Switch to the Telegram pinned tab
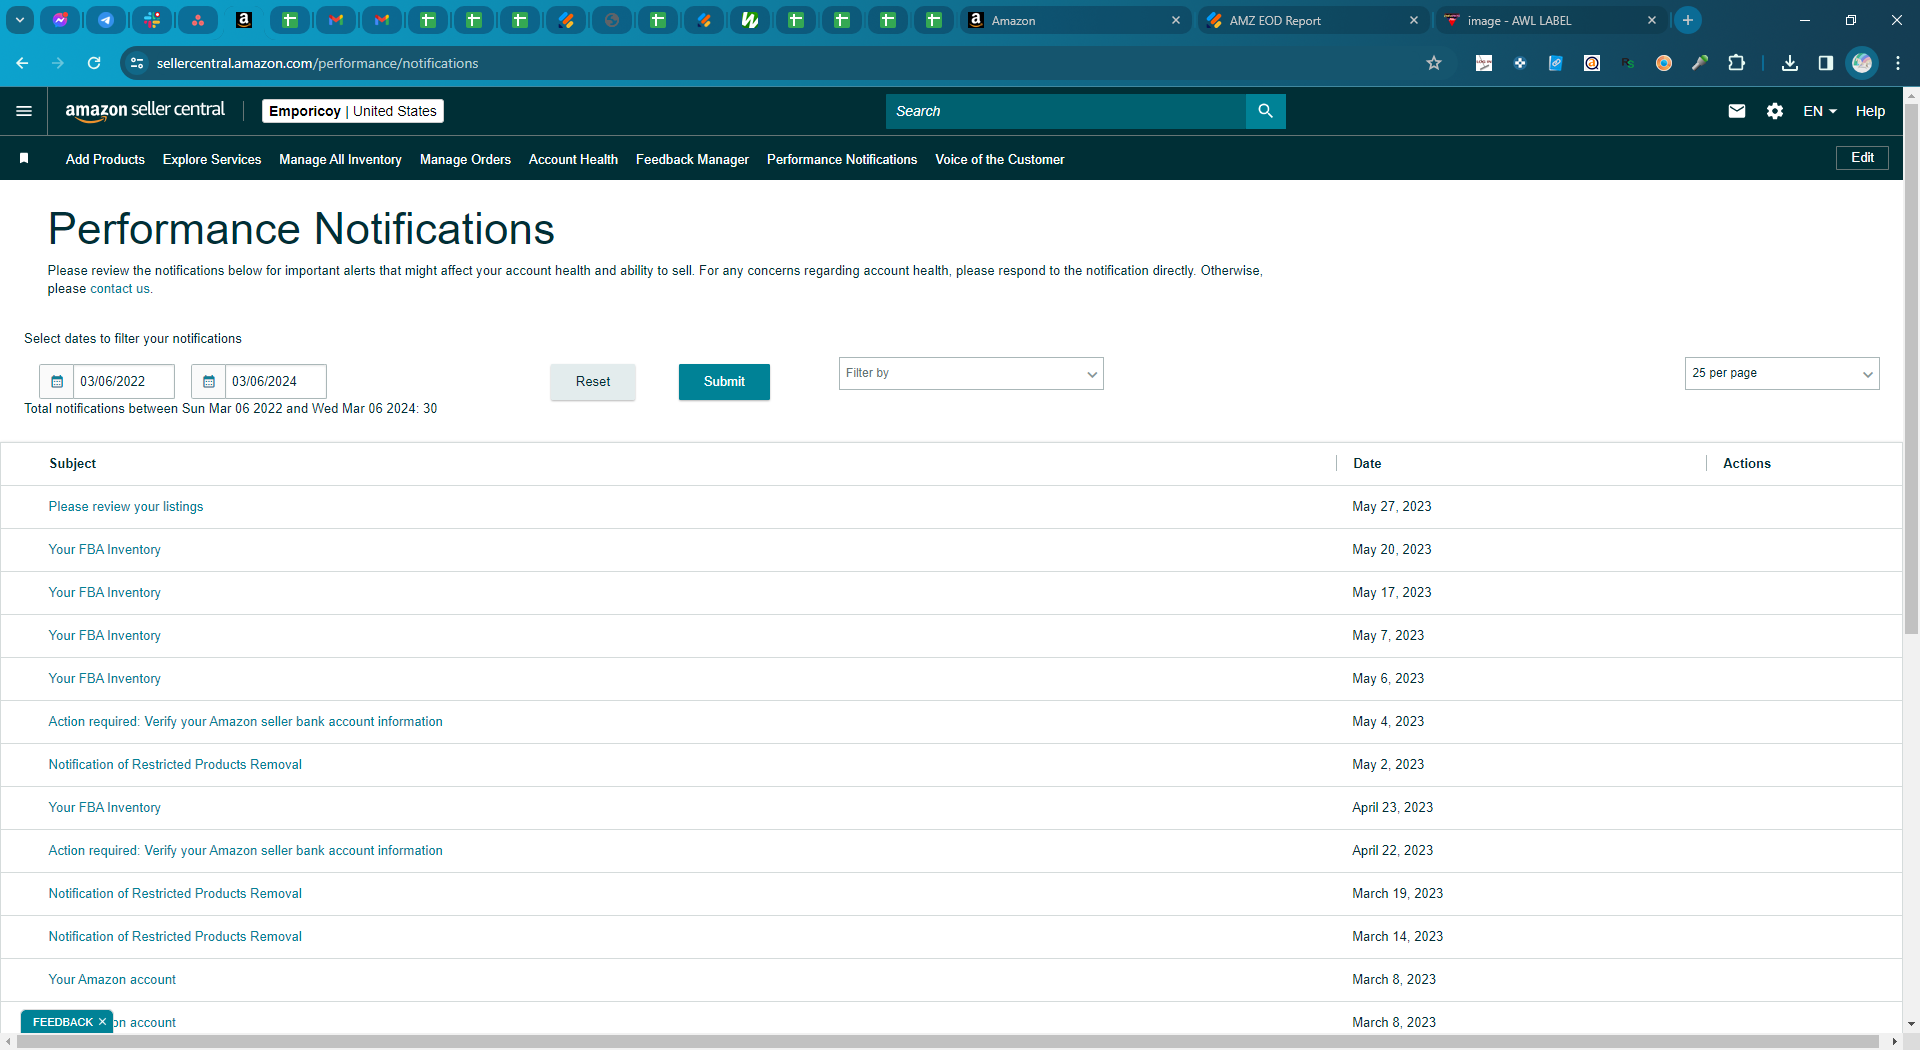The width and height of the screenshot is (1920, 1050). (106, 20)
